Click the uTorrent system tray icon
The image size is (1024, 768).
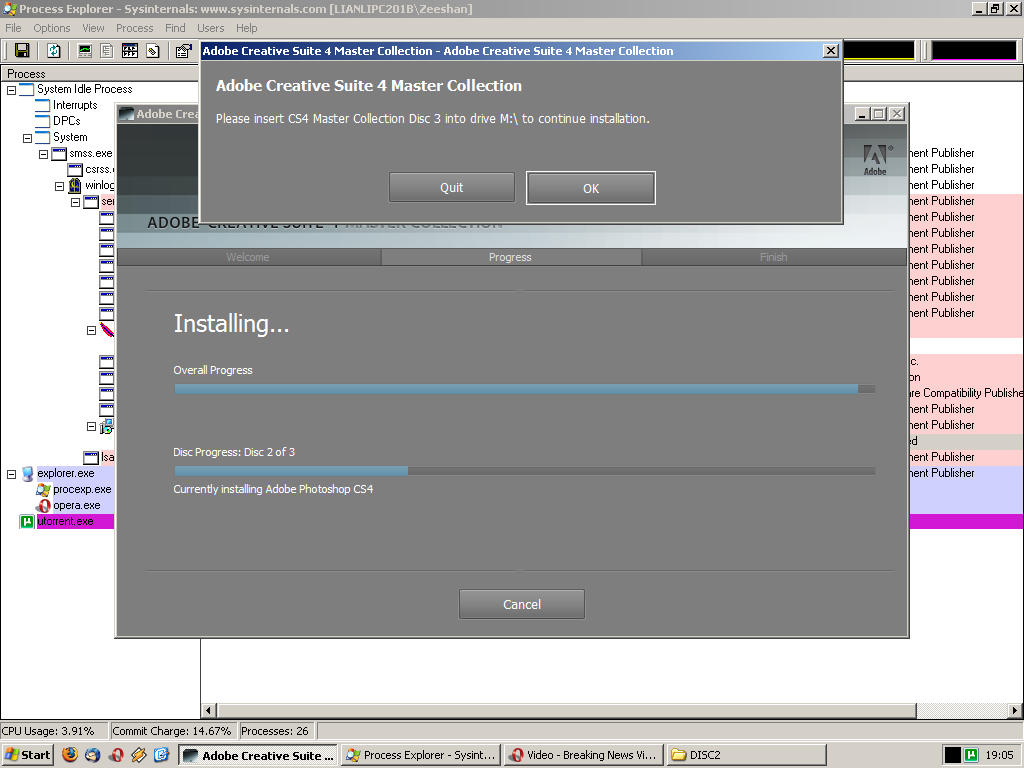click(x=971, y=755)
